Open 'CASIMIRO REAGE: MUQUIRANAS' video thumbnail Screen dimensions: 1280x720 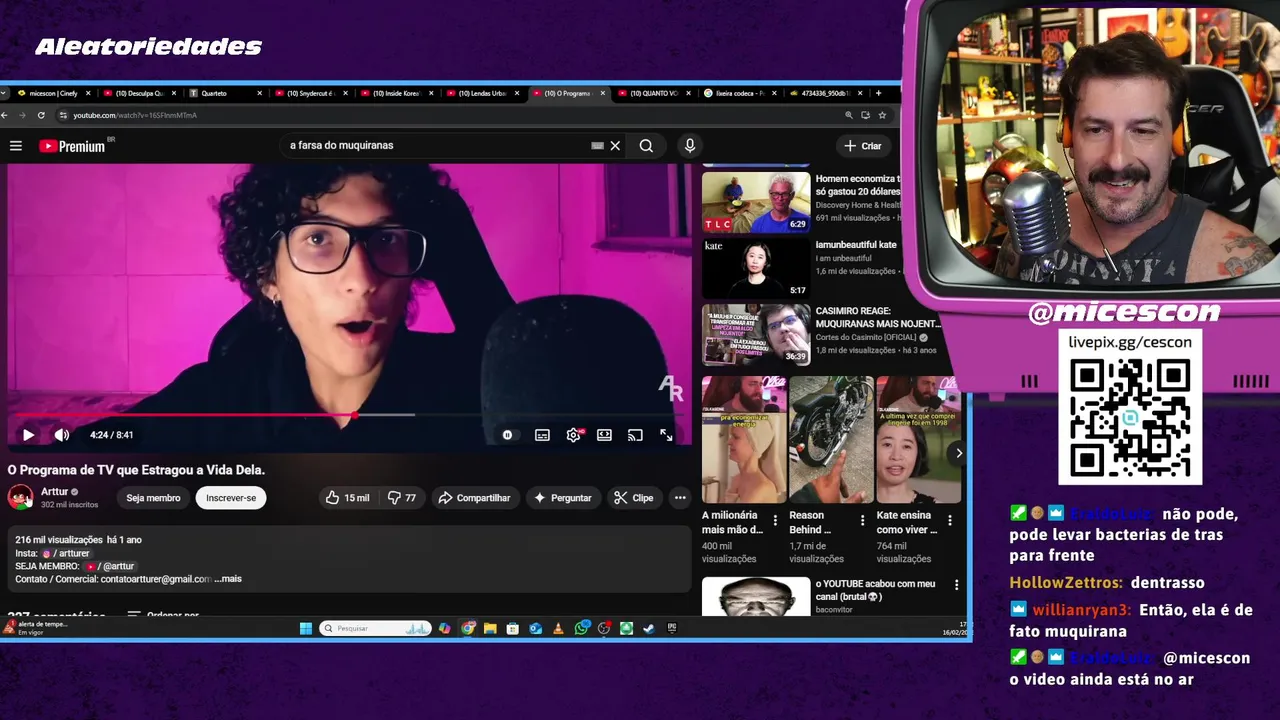pos(756,334)
